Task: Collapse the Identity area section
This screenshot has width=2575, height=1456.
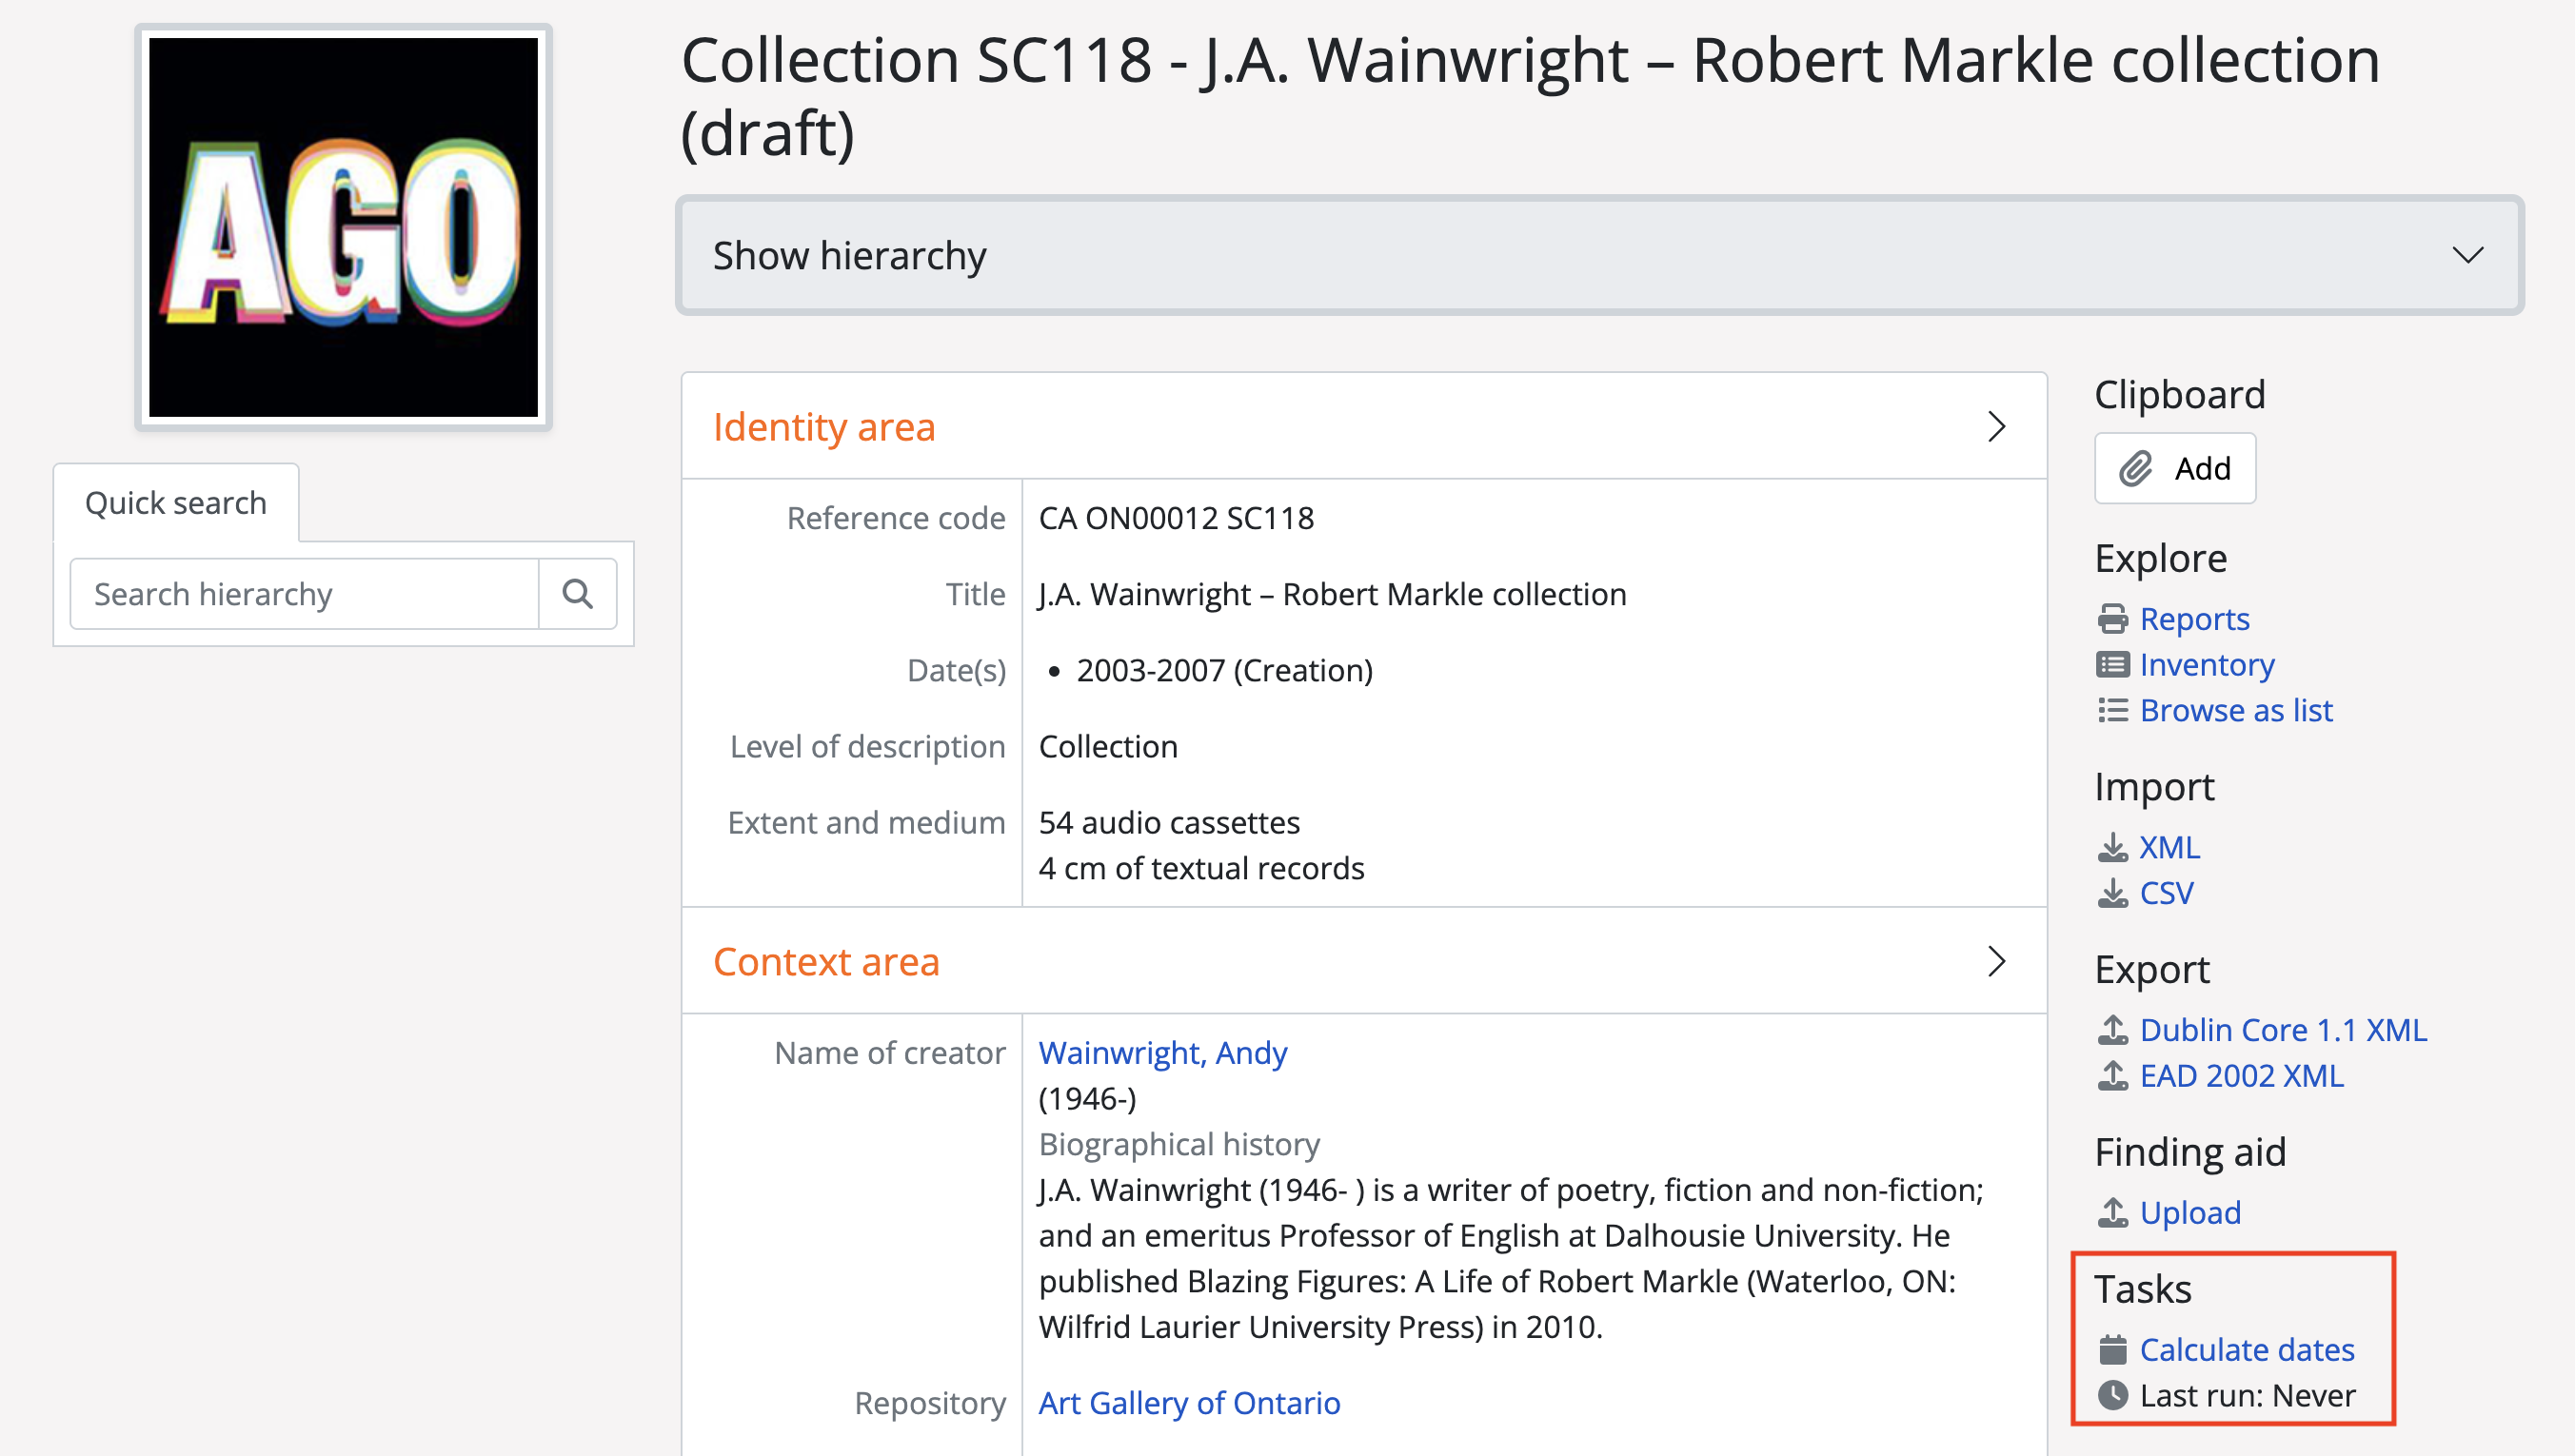Action: pyautogui.click(x=1996, y=427)
